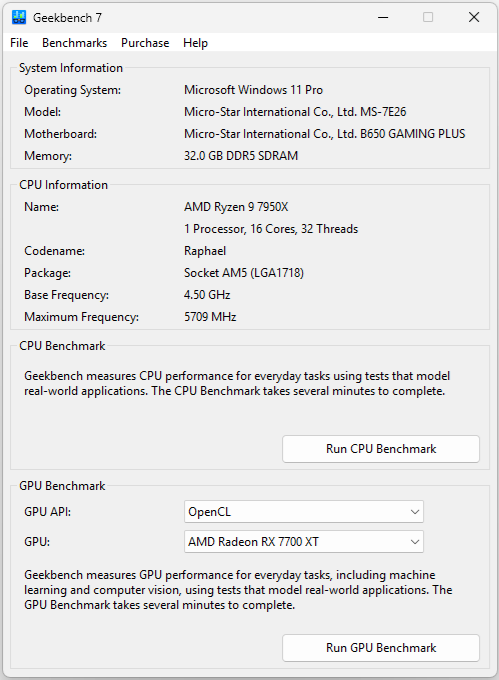The height and width of the screenshot is (680, 499).
Task: Click the 5709 MHz maximum frequency value
Action: click(x=210, y=317)
